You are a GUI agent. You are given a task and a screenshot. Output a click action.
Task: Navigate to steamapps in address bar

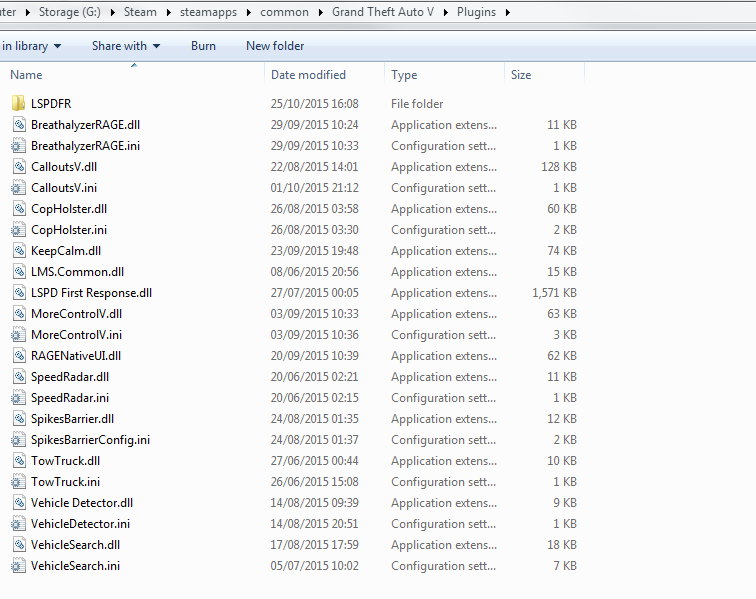tap(208, 12)
